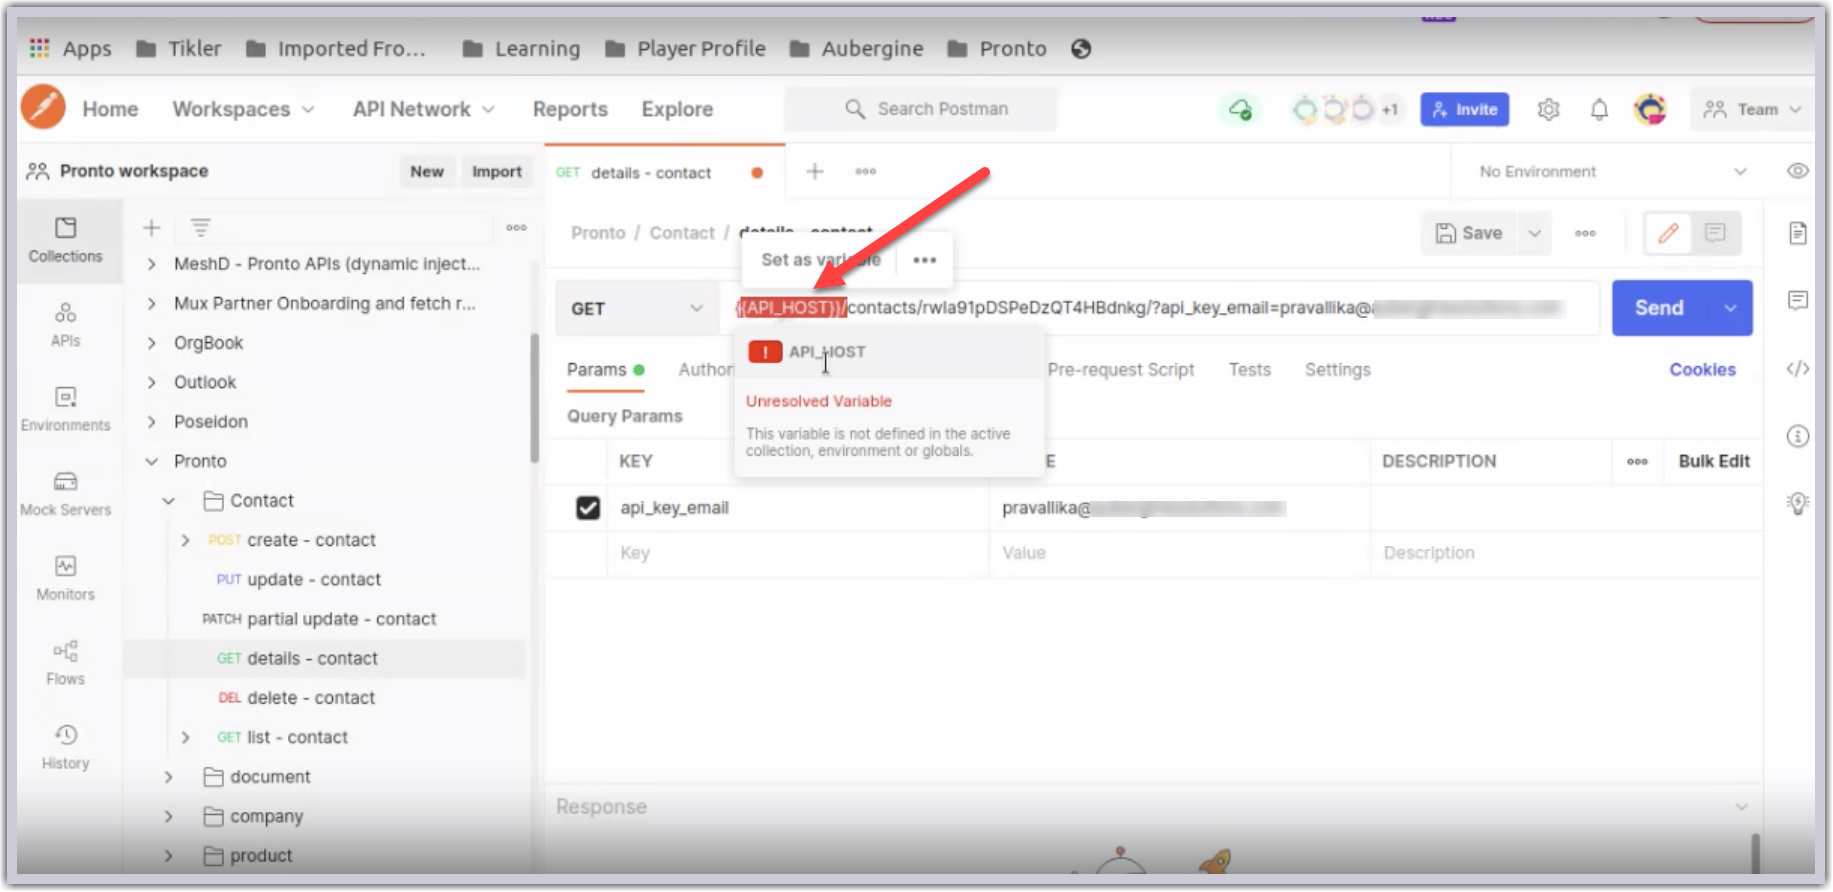Open the Workspaces dropdown menu
1833x892 pixels.
point(243,109)
